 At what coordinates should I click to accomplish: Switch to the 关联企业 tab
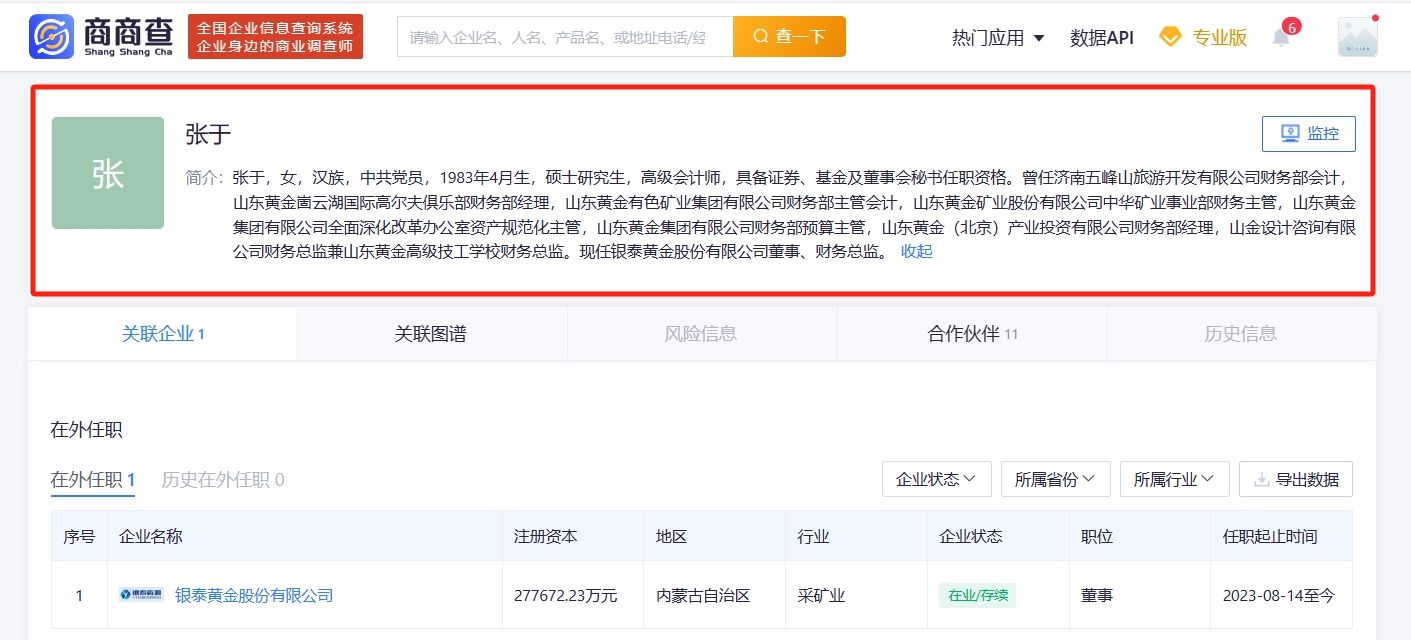(163, 334)
